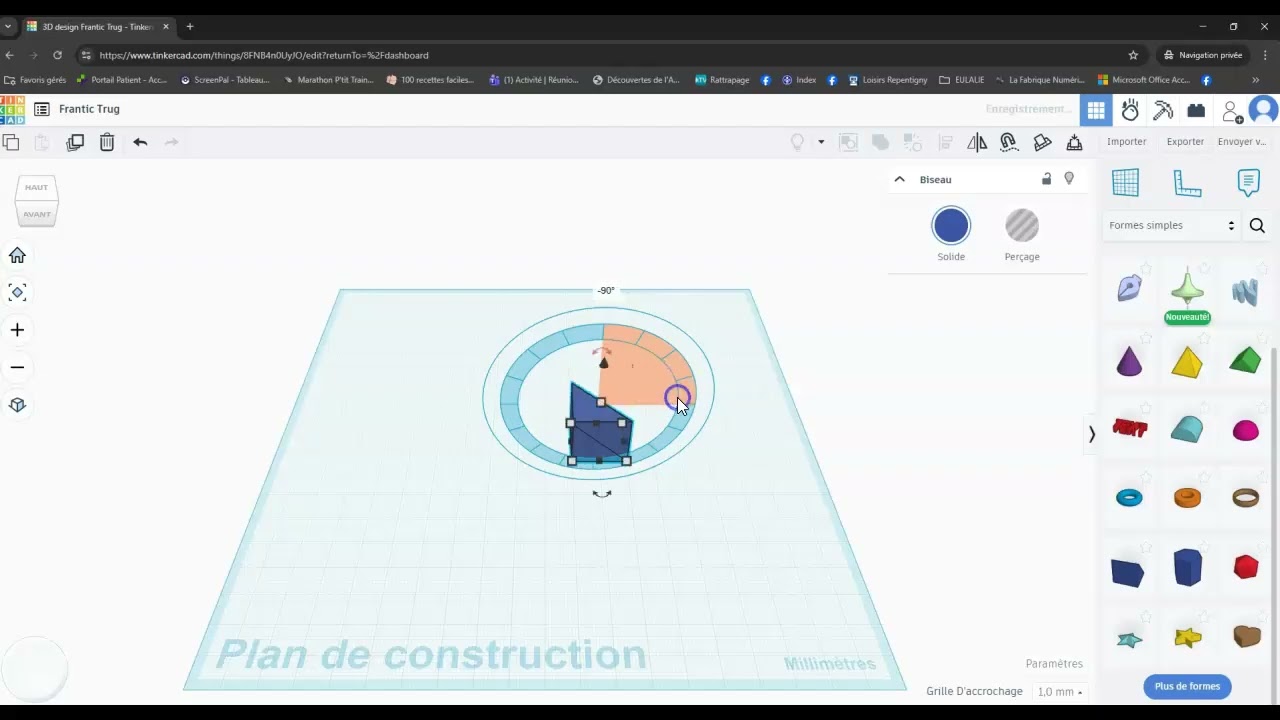The image size is (1280, 720).
Task: Click the HAUT face of view cube
Action: 37,188
